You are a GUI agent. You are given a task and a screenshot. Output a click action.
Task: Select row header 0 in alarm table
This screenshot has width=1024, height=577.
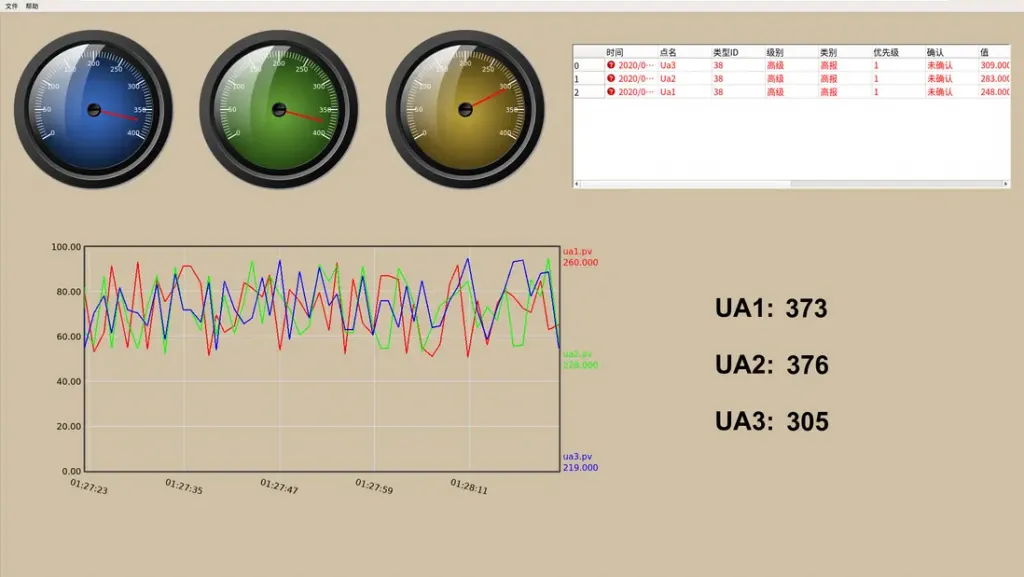pyautogui.click(x=588, y=65)
